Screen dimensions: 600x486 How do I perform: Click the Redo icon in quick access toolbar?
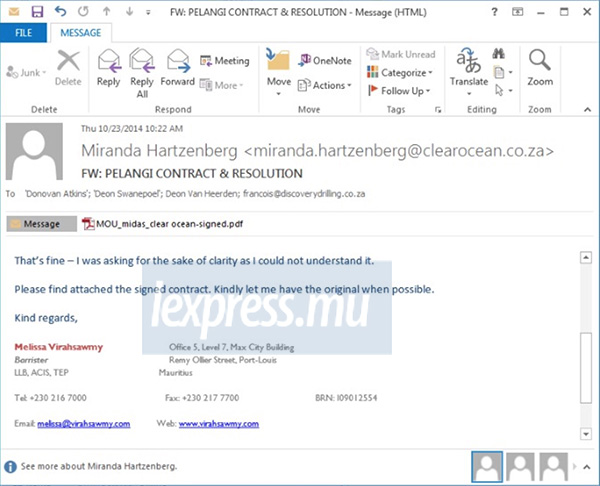point(83,12)
